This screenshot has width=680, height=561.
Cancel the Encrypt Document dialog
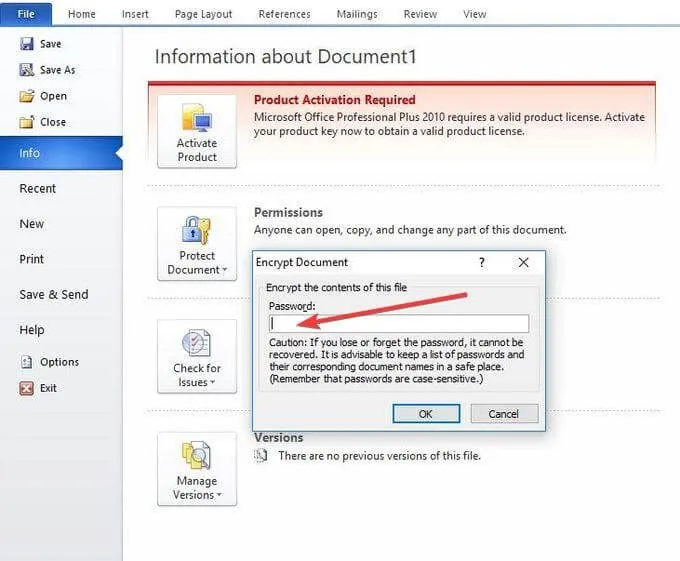(x=503, y=413)
